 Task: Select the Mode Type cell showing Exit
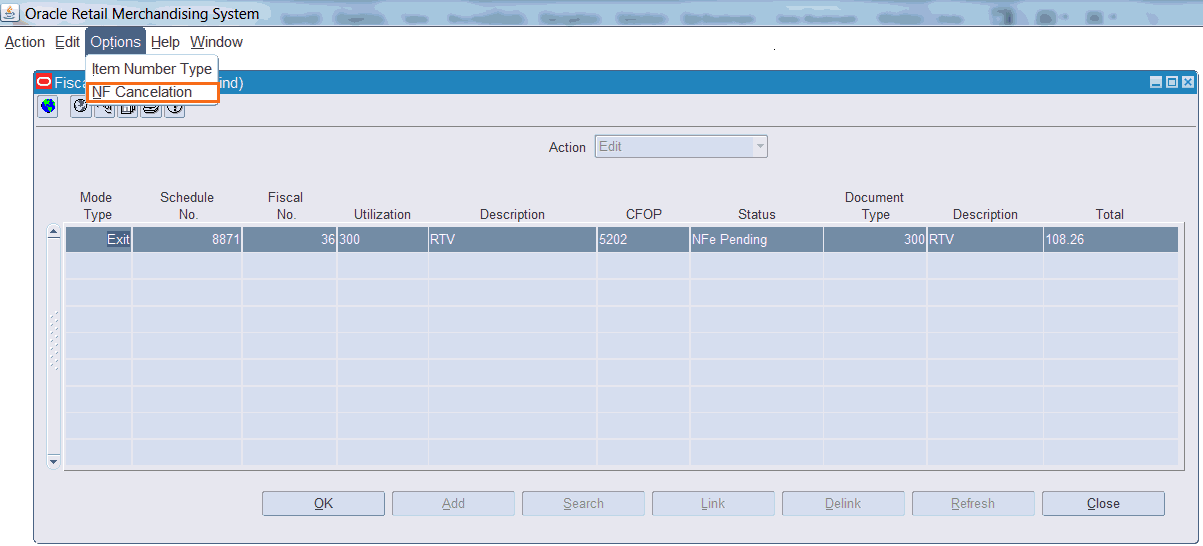pyautogui.click(x=98, y=240)
